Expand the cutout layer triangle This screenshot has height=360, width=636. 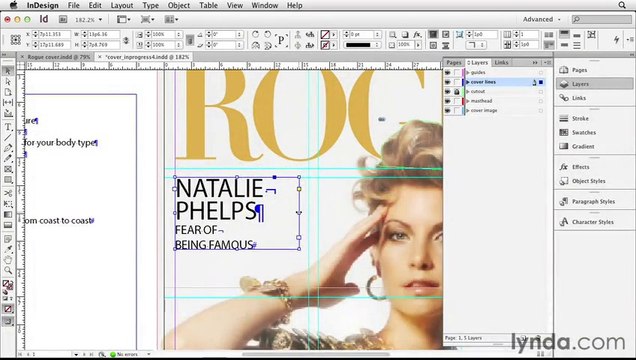468,92
